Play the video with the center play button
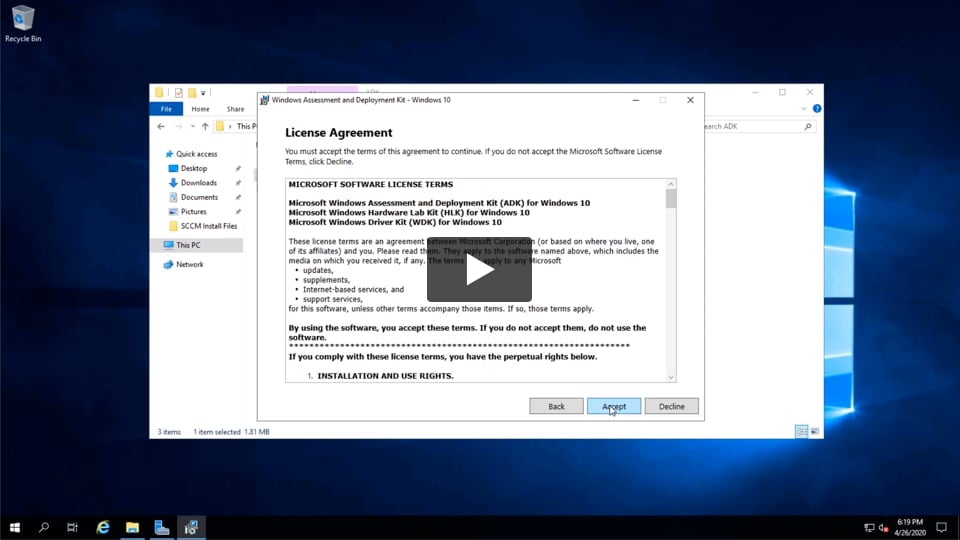The image size is (960, 540). coord(479,270)
